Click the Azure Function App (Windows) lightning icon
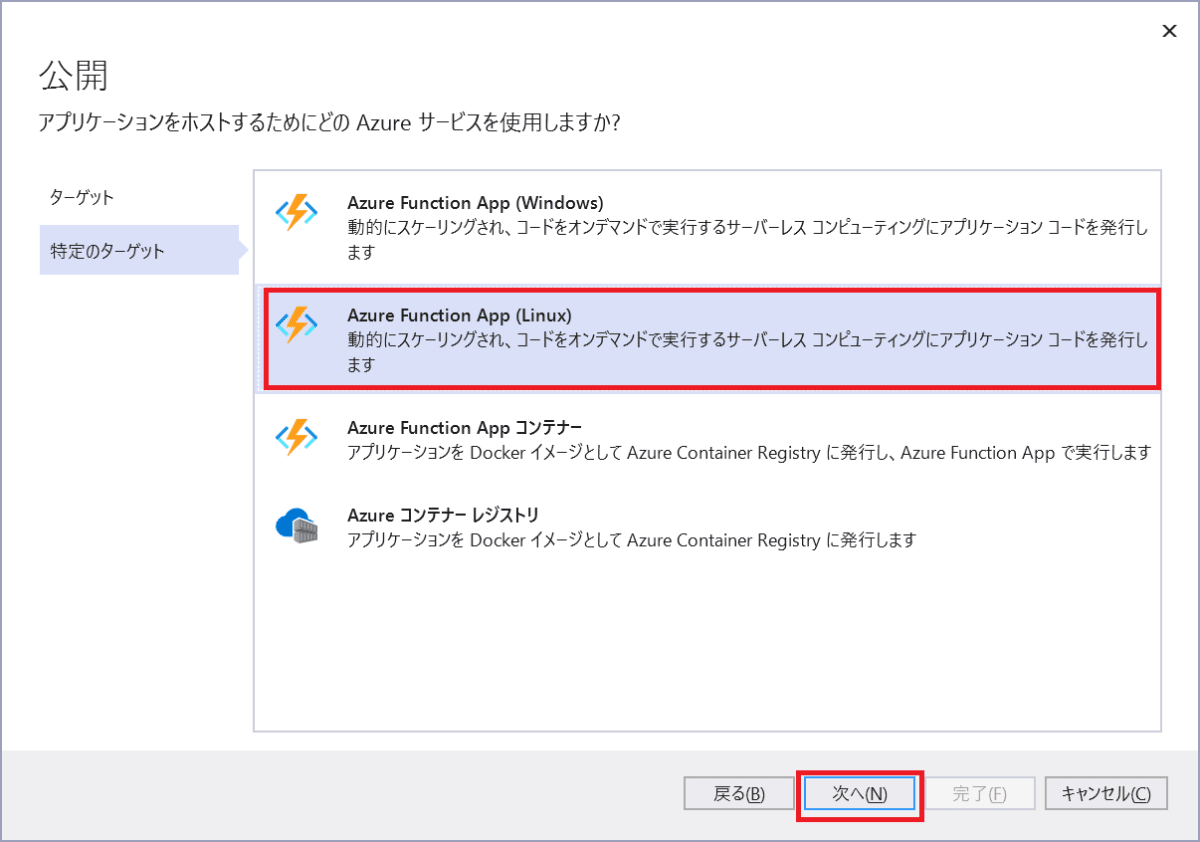 [x=296, y=214]
